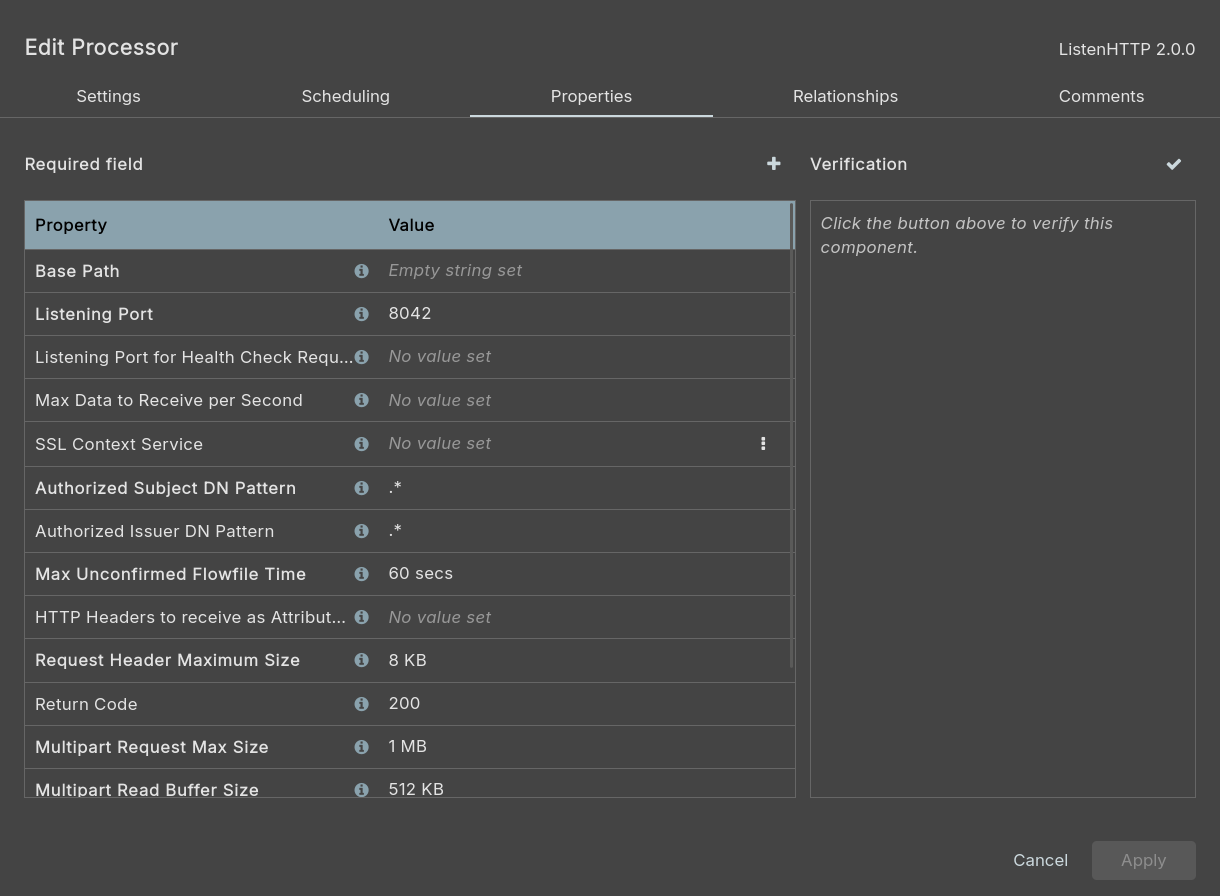Viewport: 1220px width, 896px height.
Task: Click info icon beside Listening Port
Action: point(361,314)
